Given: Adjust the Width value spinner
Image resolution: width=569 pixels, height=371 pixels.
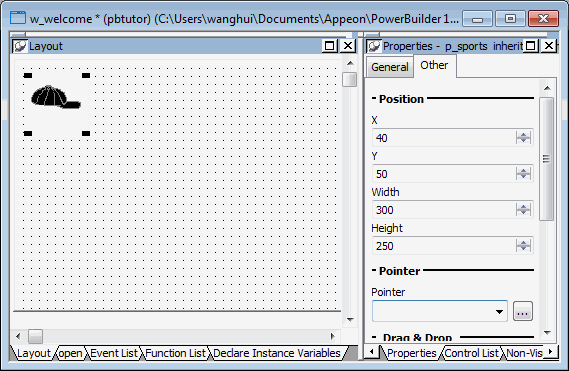Looking at the screenshot, I should [523, 210].
